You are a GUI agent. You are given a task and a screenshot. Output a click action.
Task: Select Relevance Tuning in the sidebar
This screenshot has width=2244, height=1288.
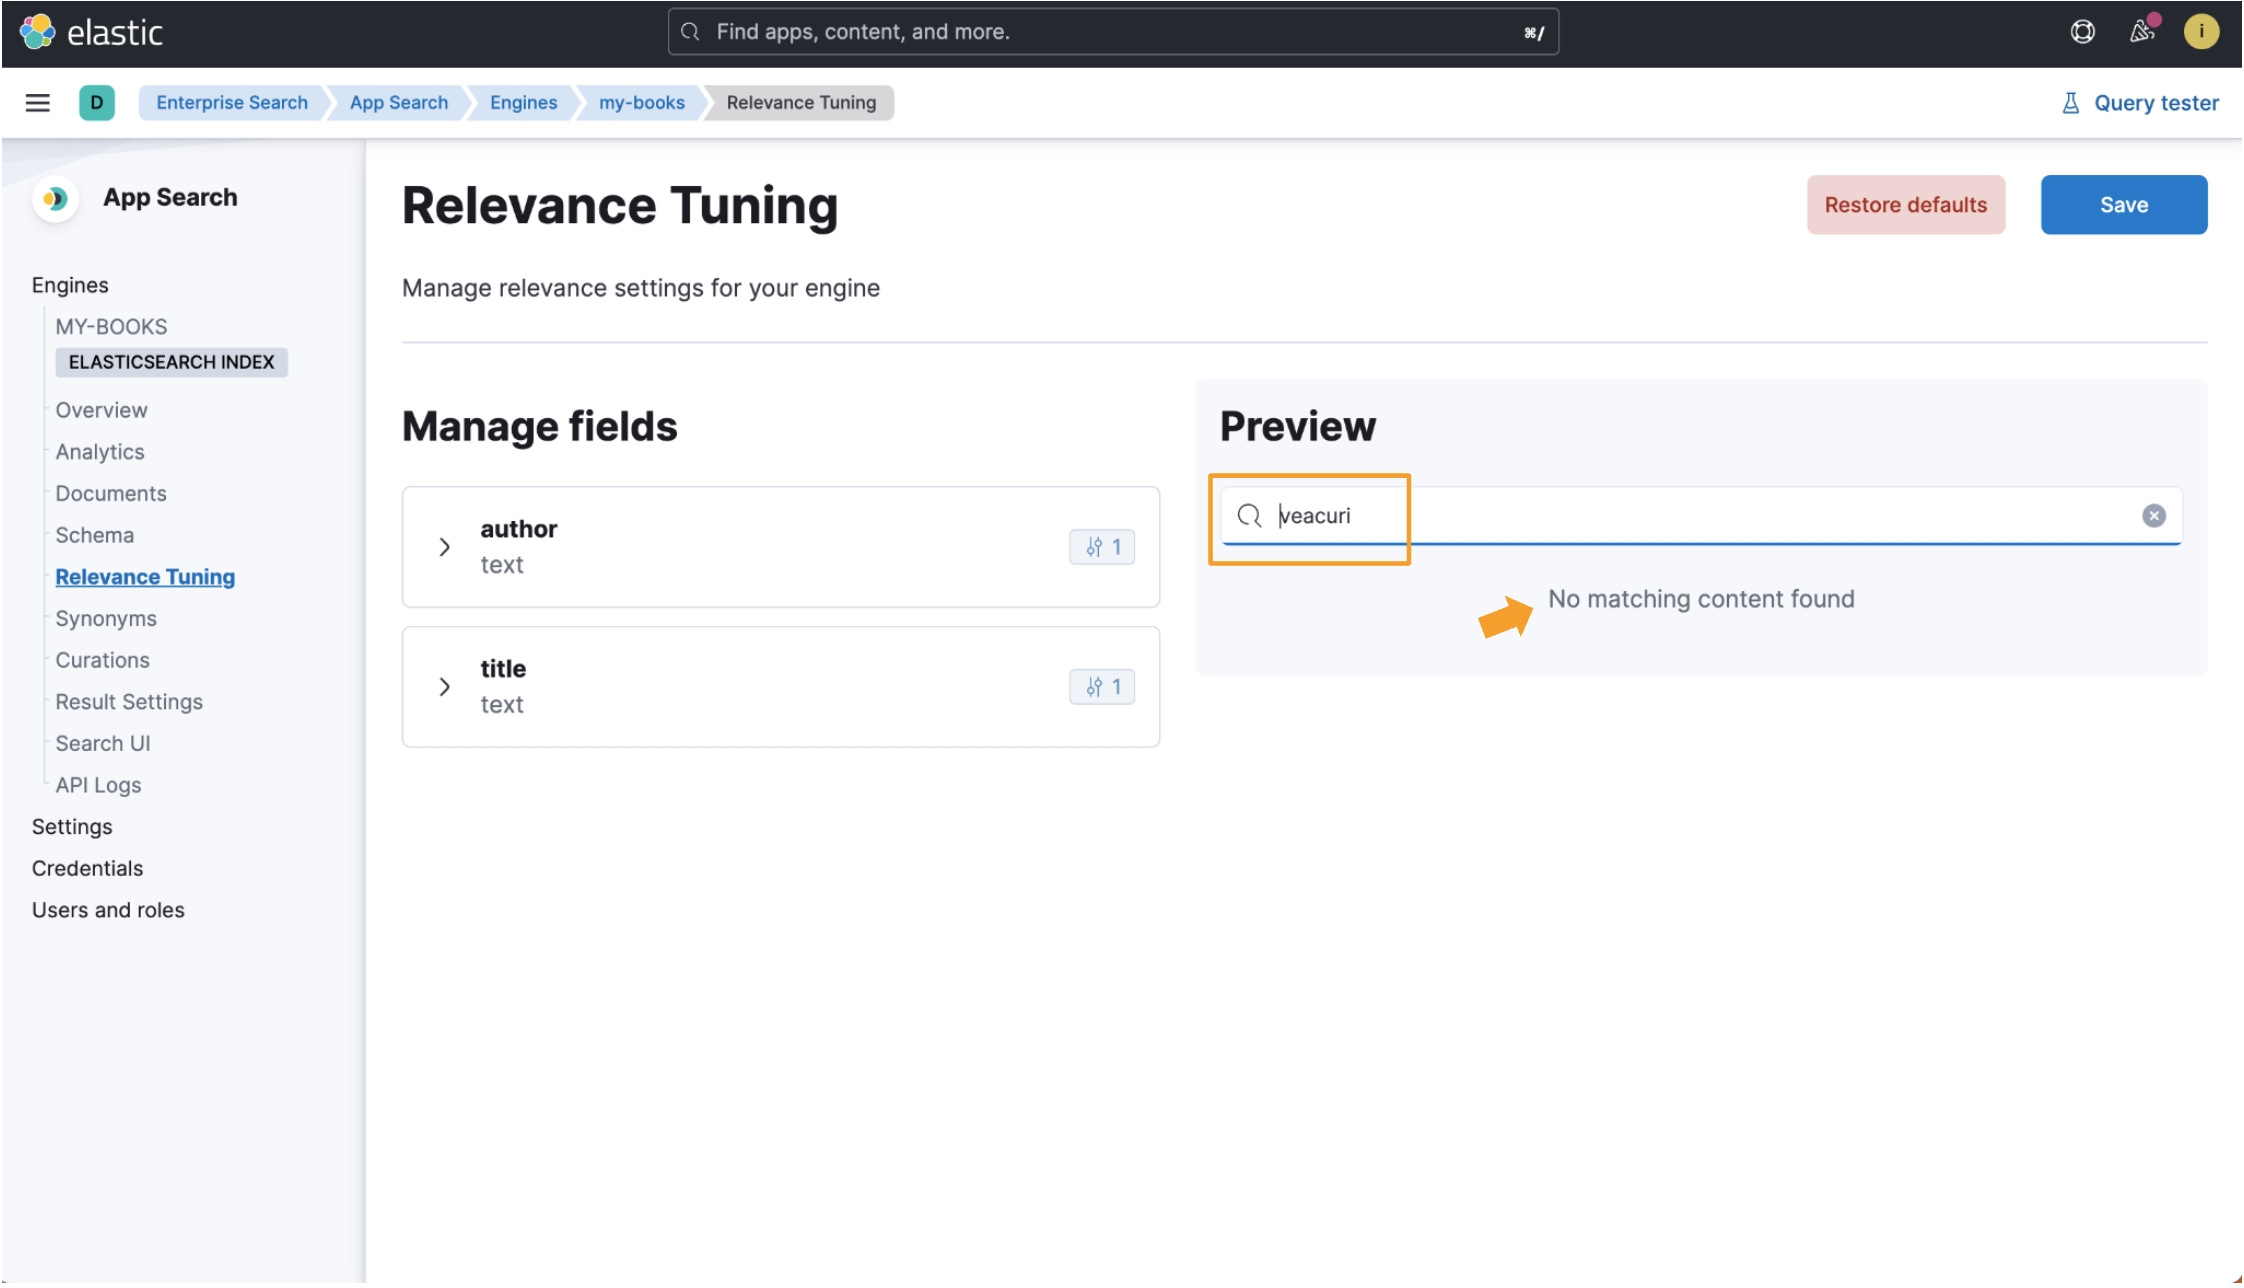point(145,577)
